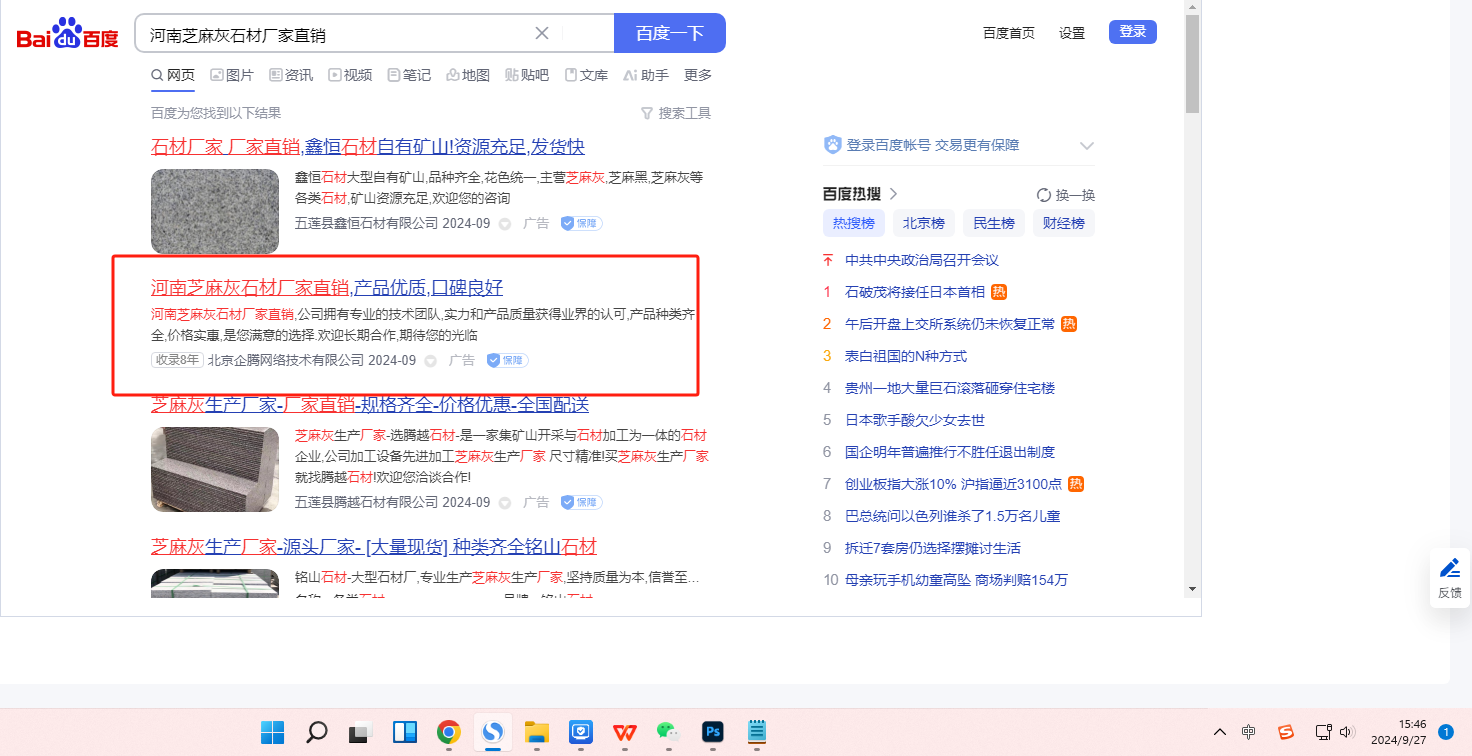
Task: Click the 换一换 refresh icon
Action: pos(1044,195)
